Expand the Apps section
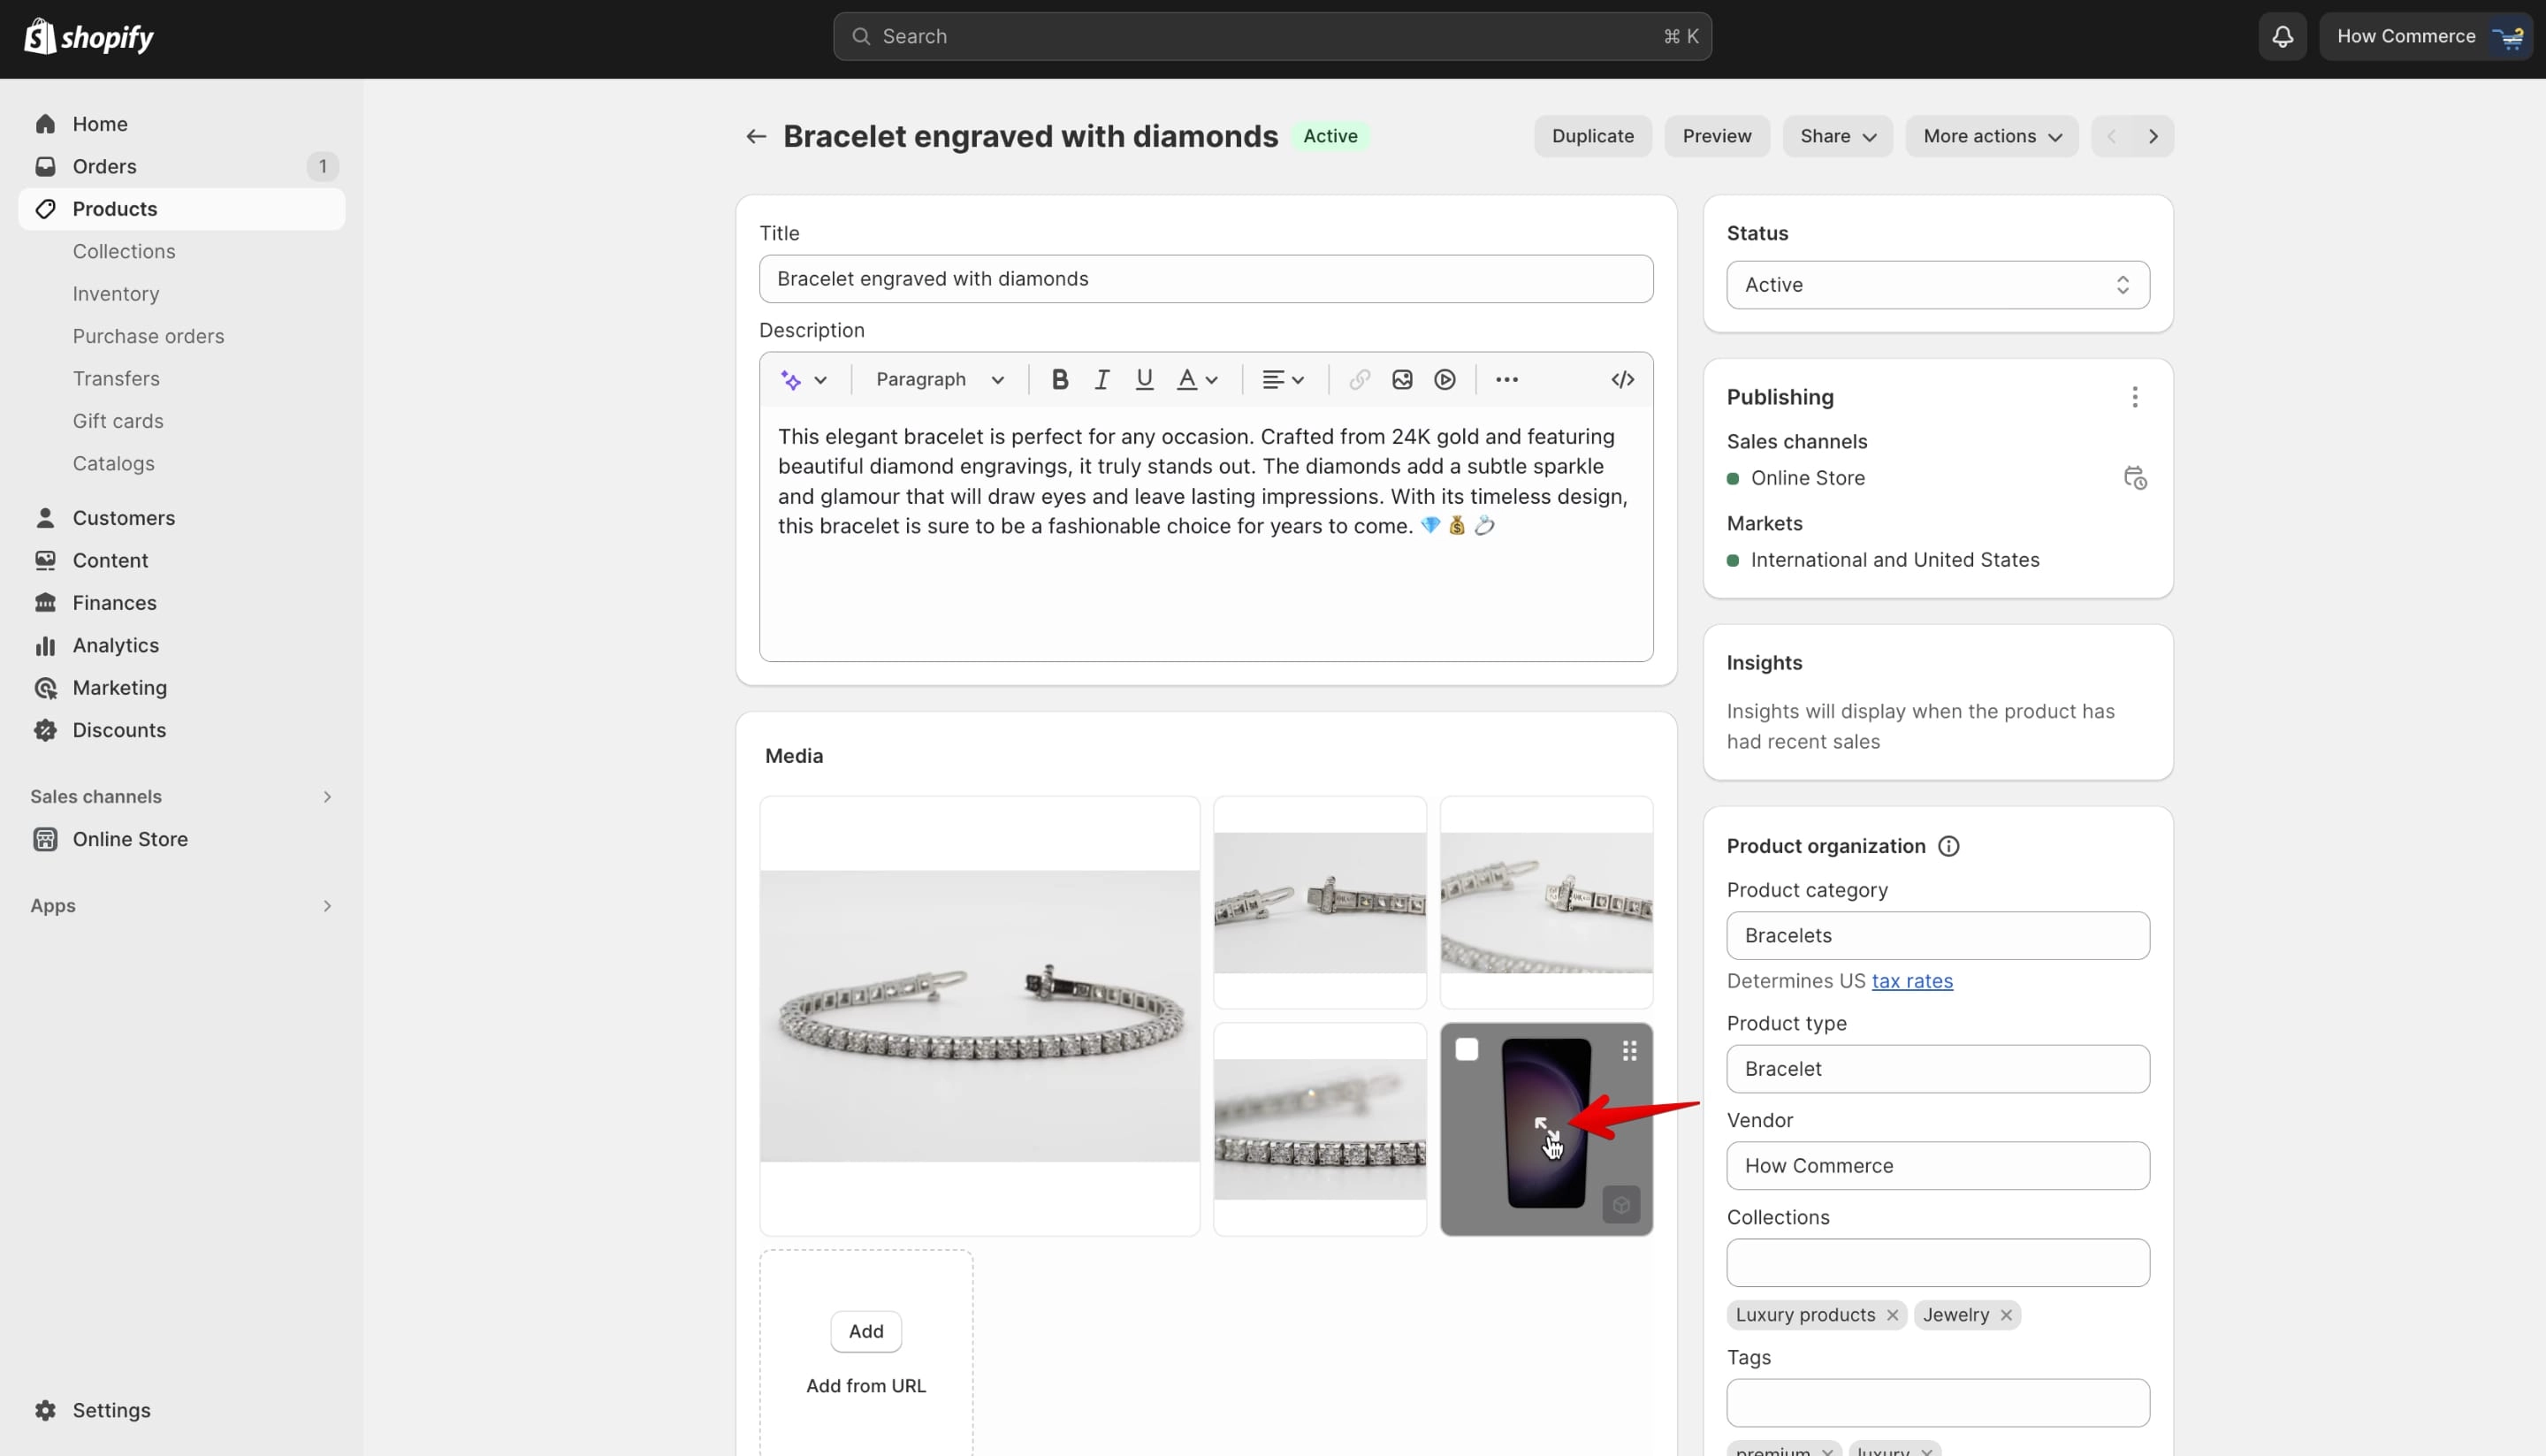The image size is (2546, 1456). 181,906
